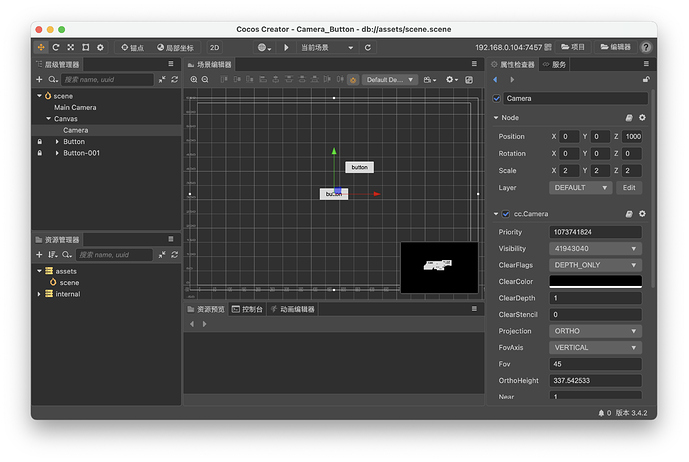
Task: Click the Edit layer button
Action: (629, 187)
